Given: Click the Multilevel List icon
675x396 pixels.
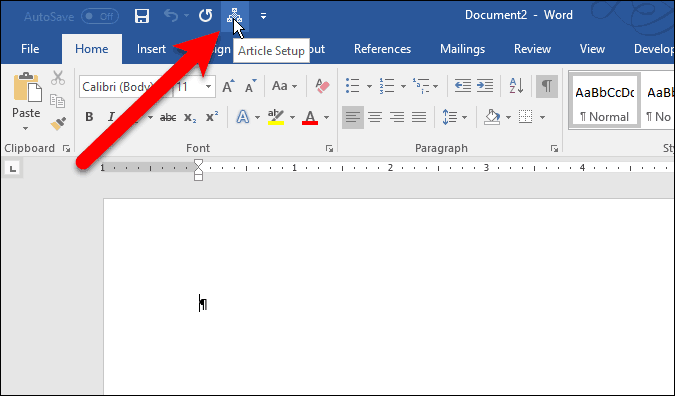Looking at the screenshot, I should pos(421,86).
